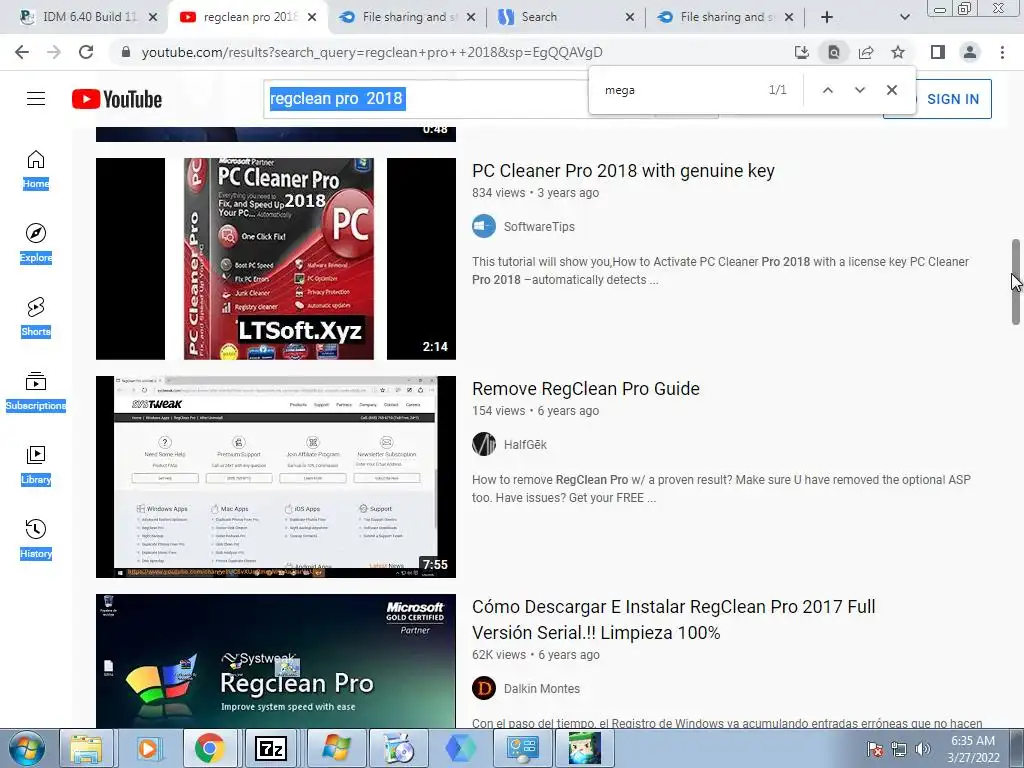Image resolution: width=1024 pixels, height=768 pixels.
Task: Open the Windows Start button
Action: tap(26, 748)
